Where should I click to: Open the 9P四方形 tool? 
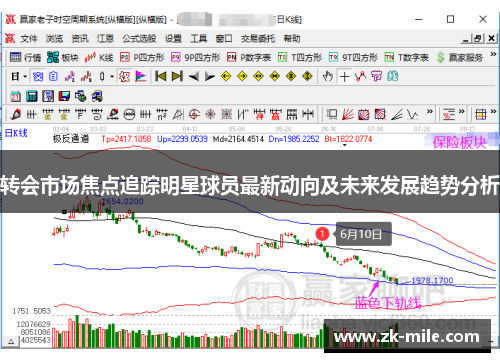195,58
